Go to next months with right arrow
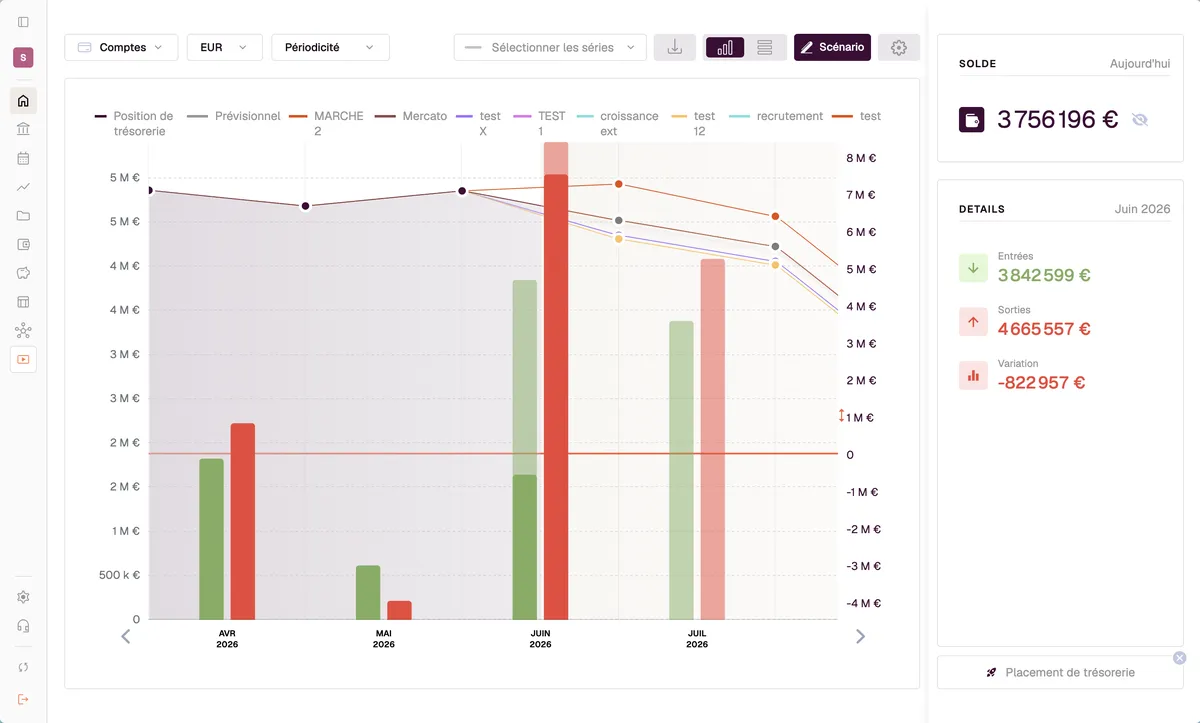The width and height of the screenshot is (1200, 723). coord(860,637)
